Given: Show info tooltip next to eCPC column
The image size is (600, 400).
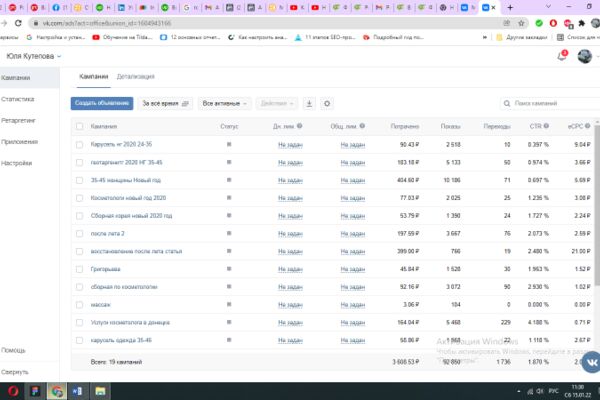Looking at the screenshot, I should coord(587,126).
